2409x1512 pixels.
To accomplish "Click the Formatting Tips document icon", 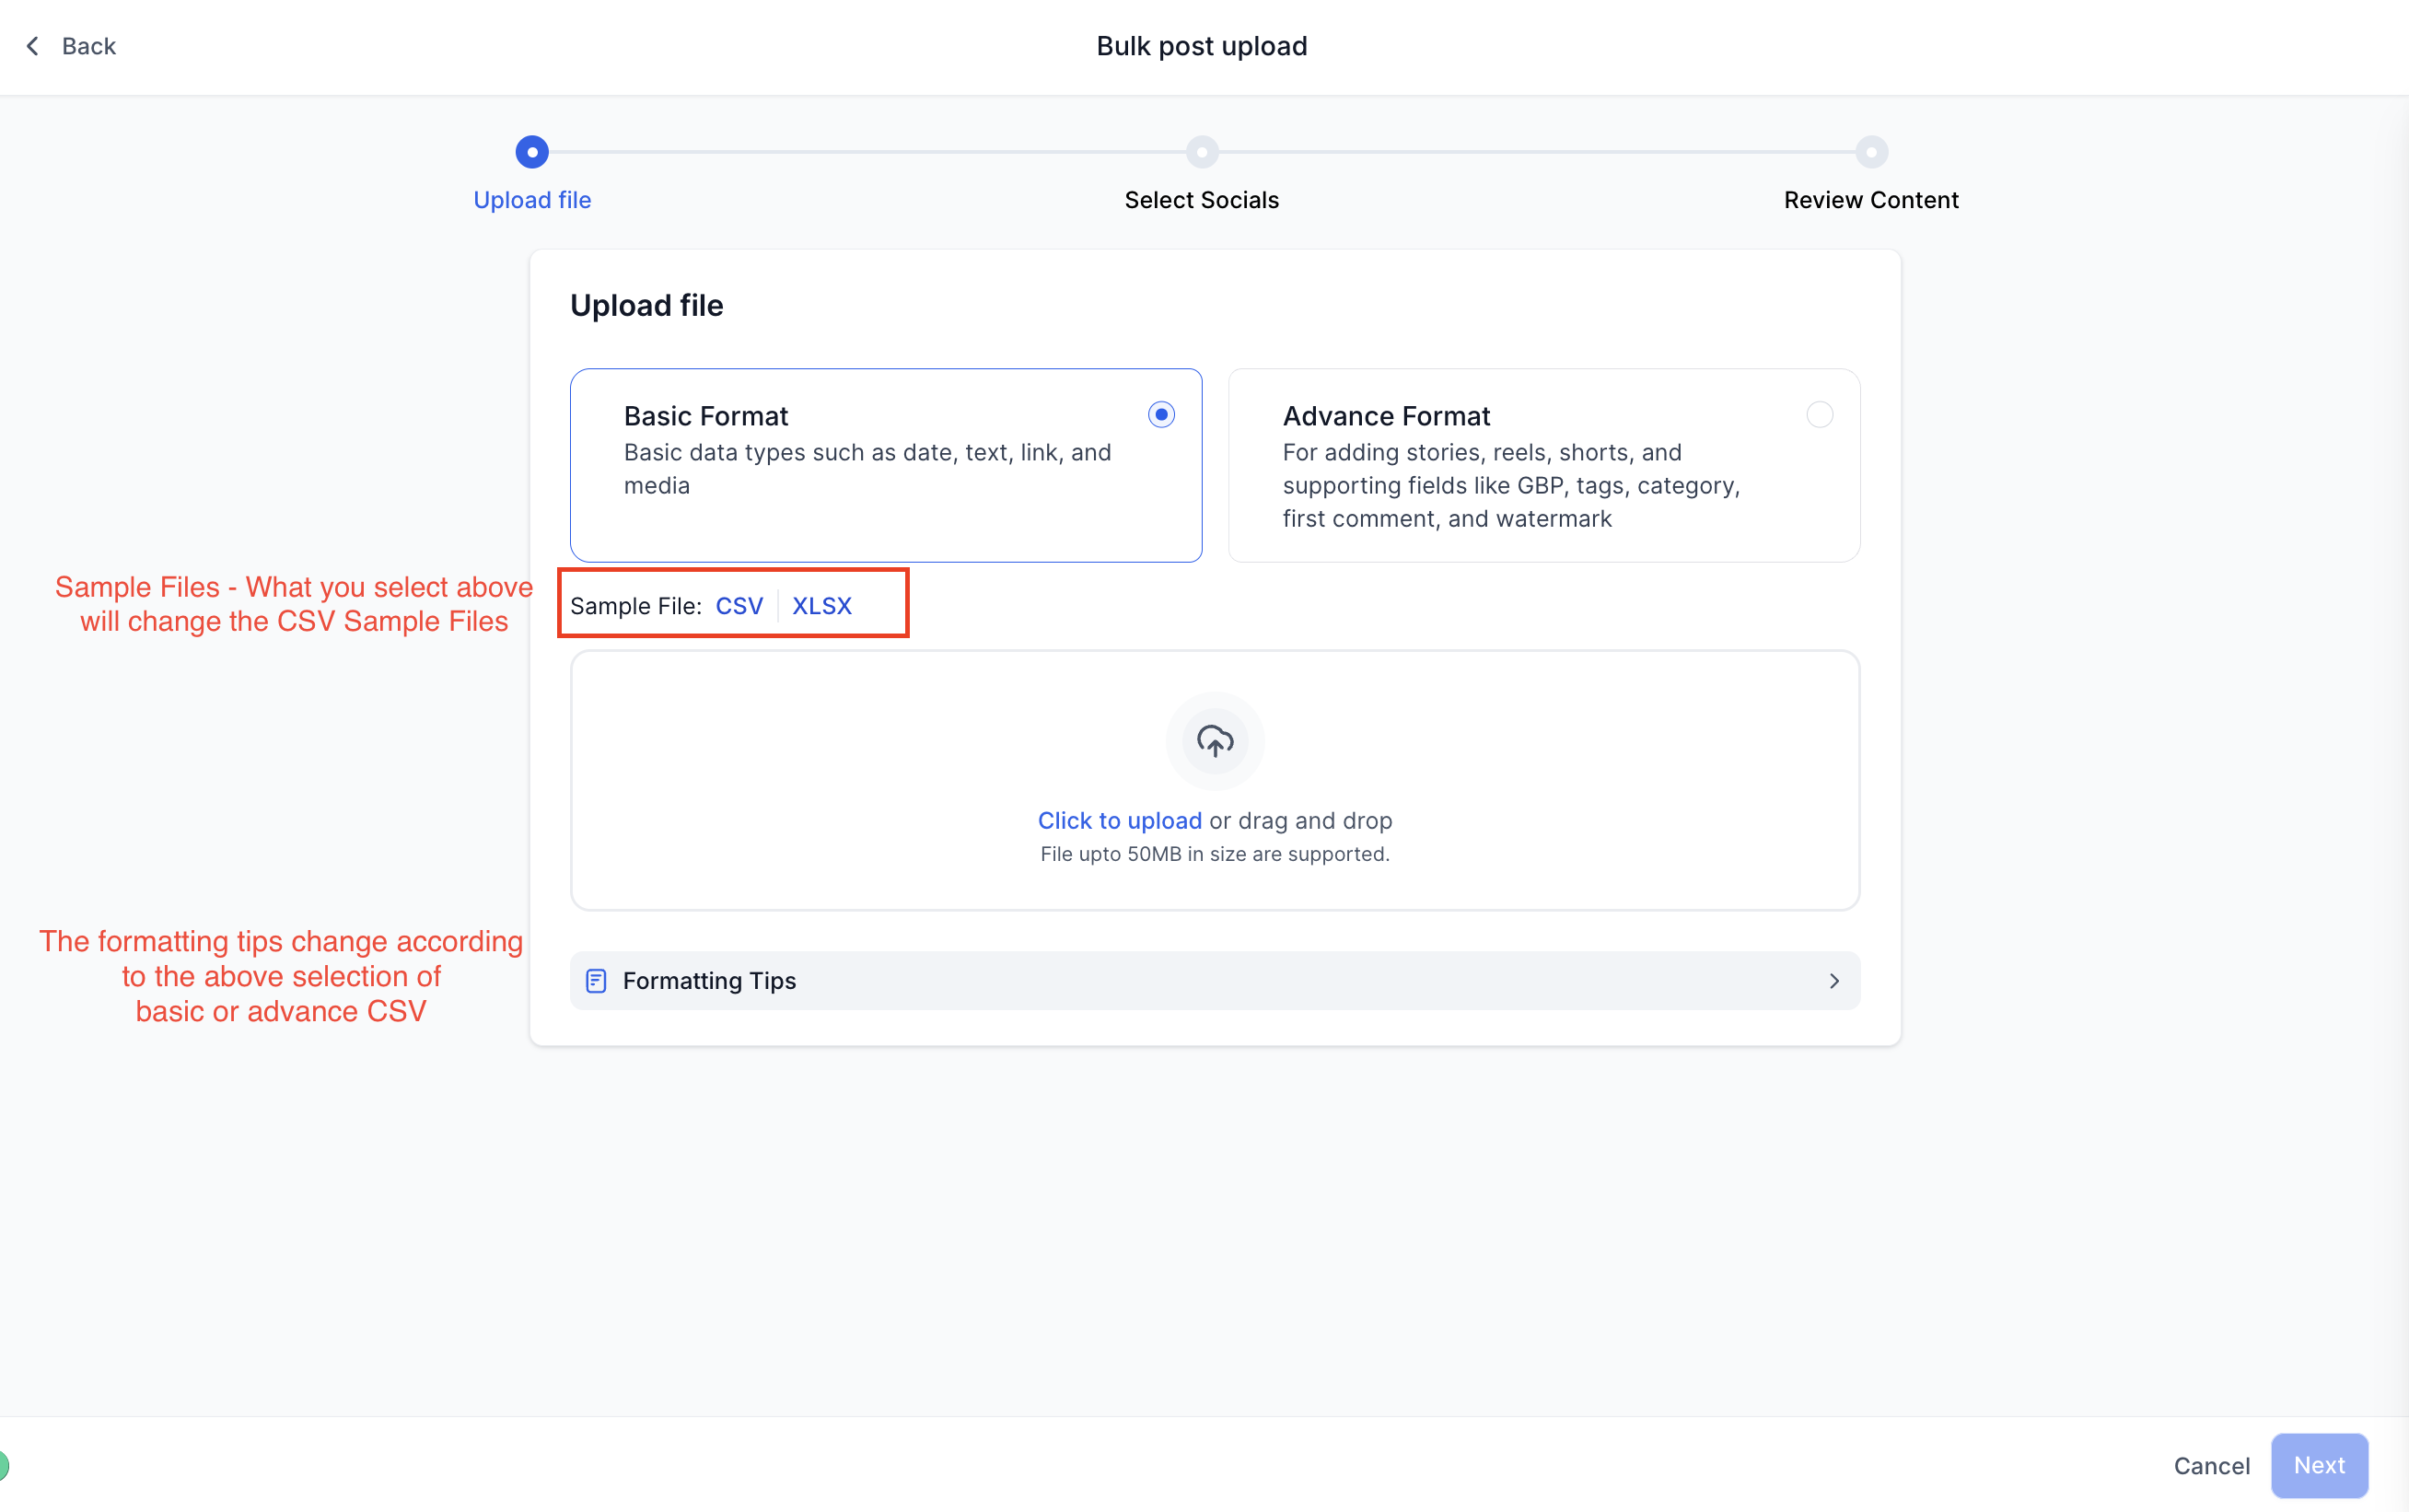I will (x=596, y=981).
